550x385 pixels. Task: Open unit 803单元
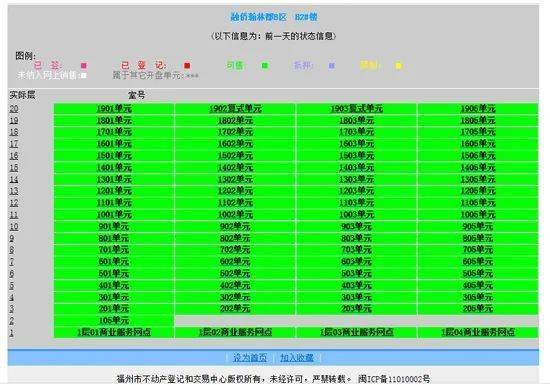tap(357, 238)
